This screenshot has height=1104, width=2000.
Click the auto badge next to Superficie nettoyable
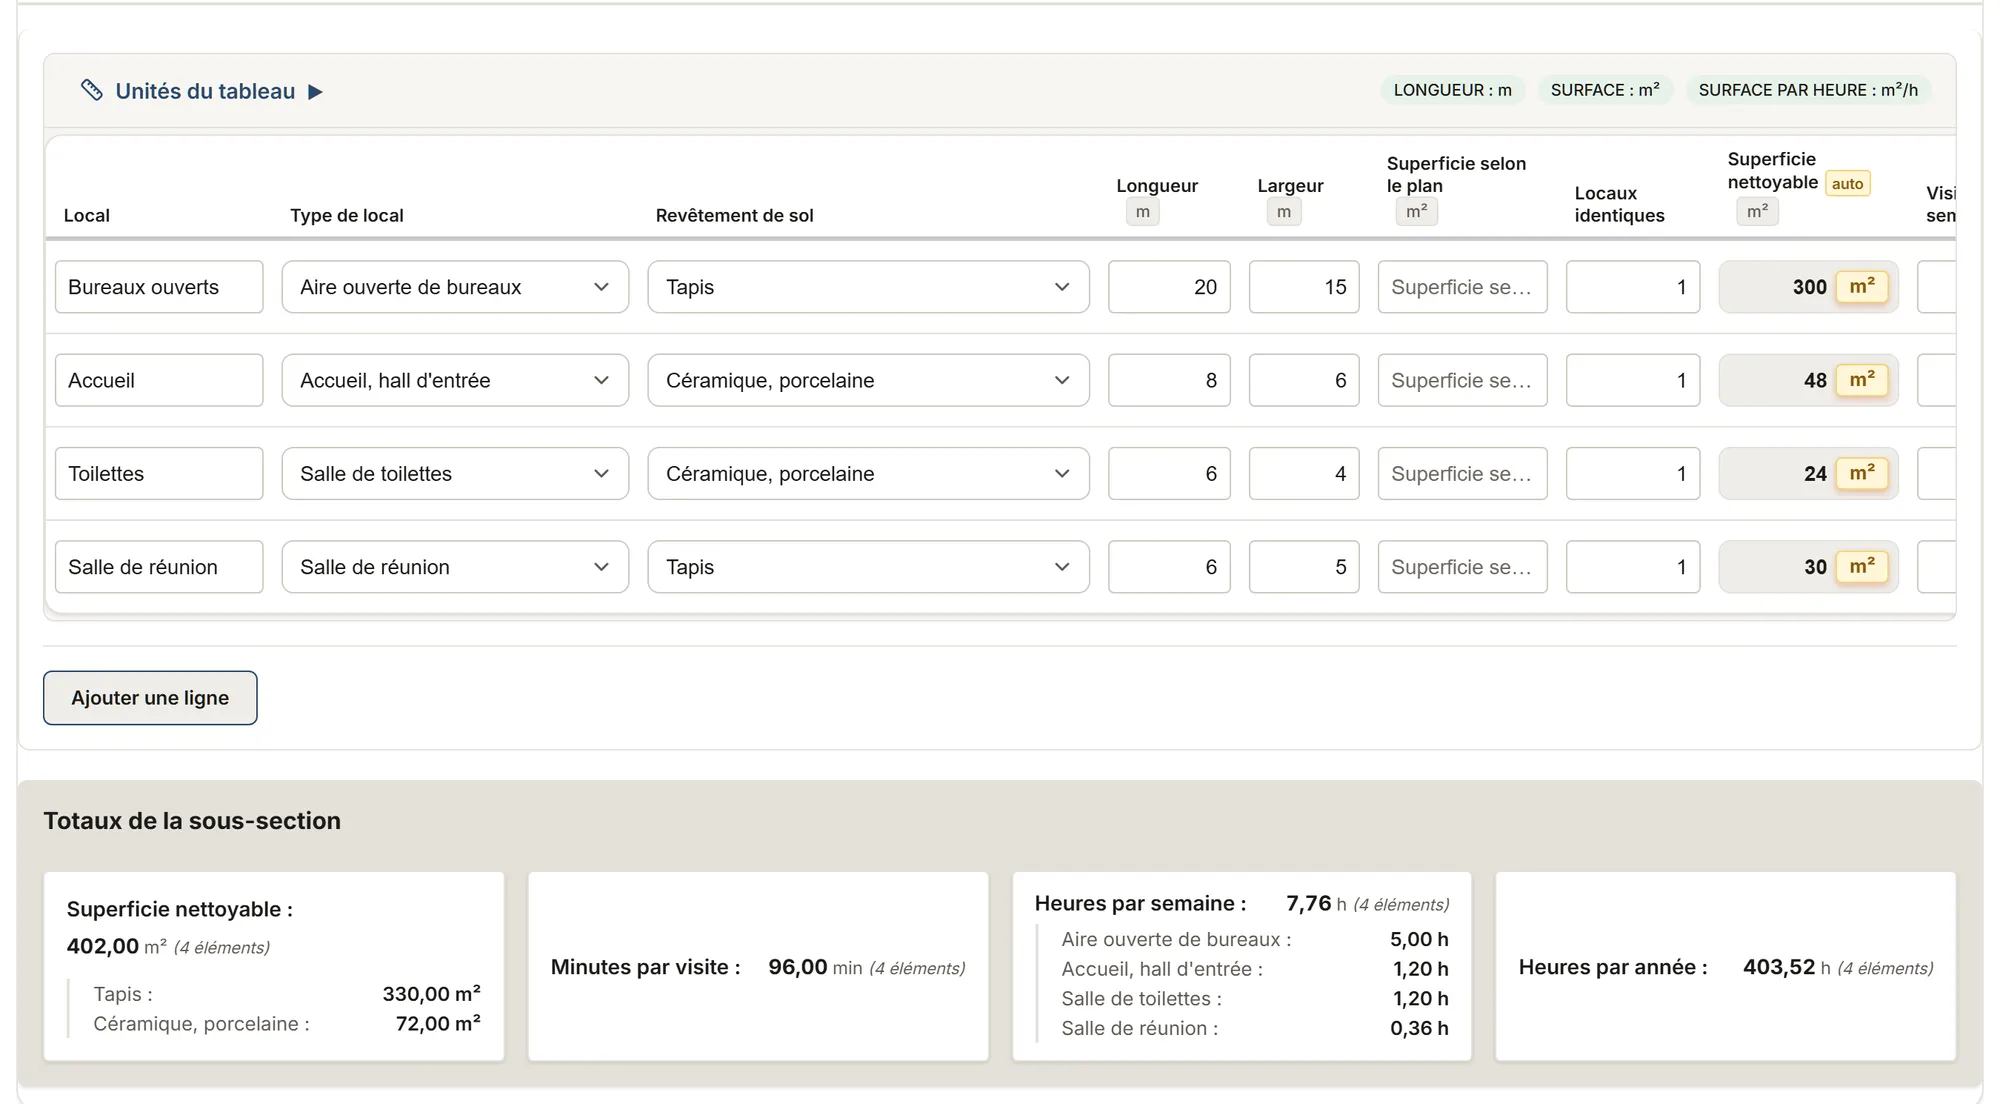tap(1847, 184)
